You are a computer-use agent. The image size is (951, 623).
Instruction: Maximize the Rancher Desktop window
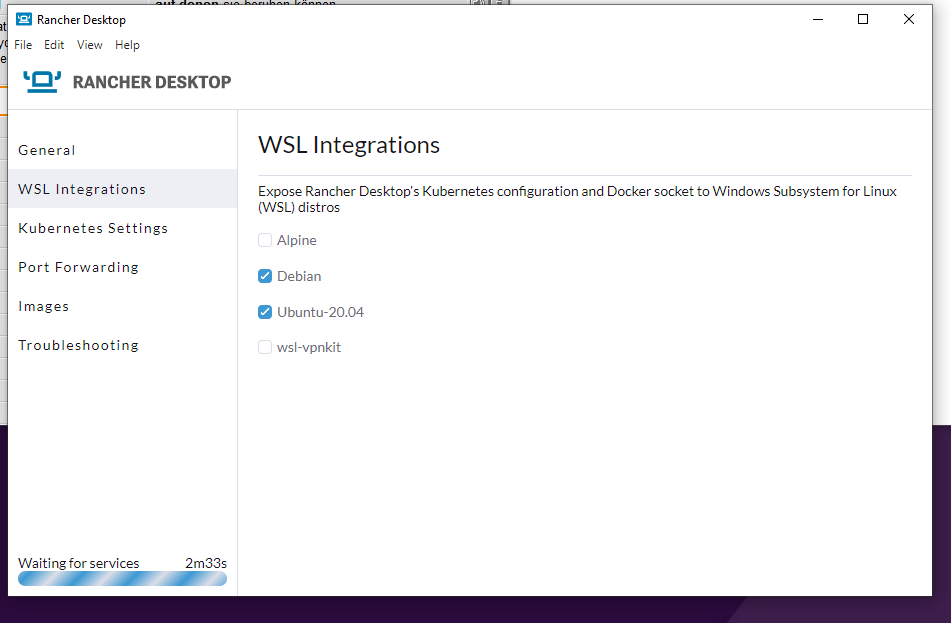(x=863, y=19)
